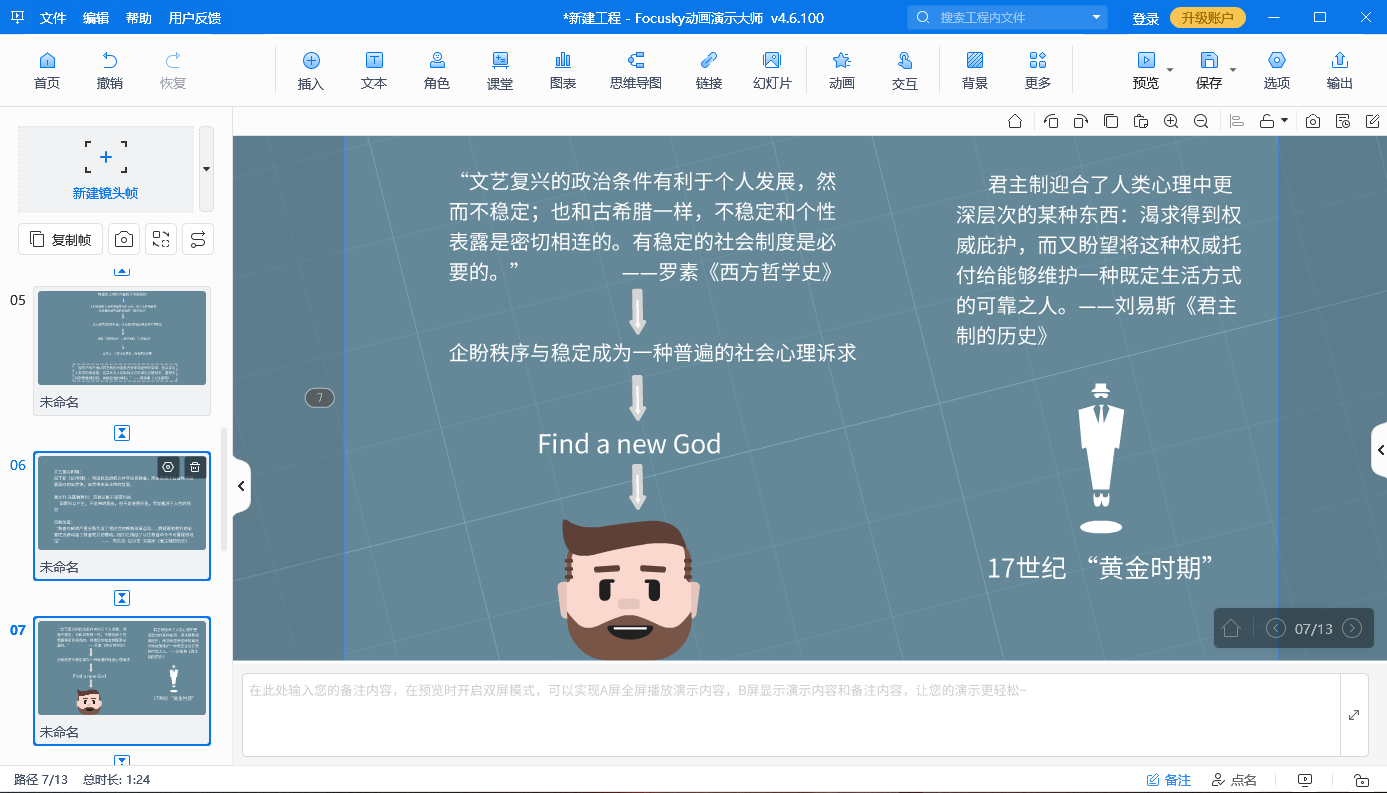Image resolution: width=1387 pixels, height=793 pixels.
Task: Expand the right side panel arrow
Action: (1379, 451)
